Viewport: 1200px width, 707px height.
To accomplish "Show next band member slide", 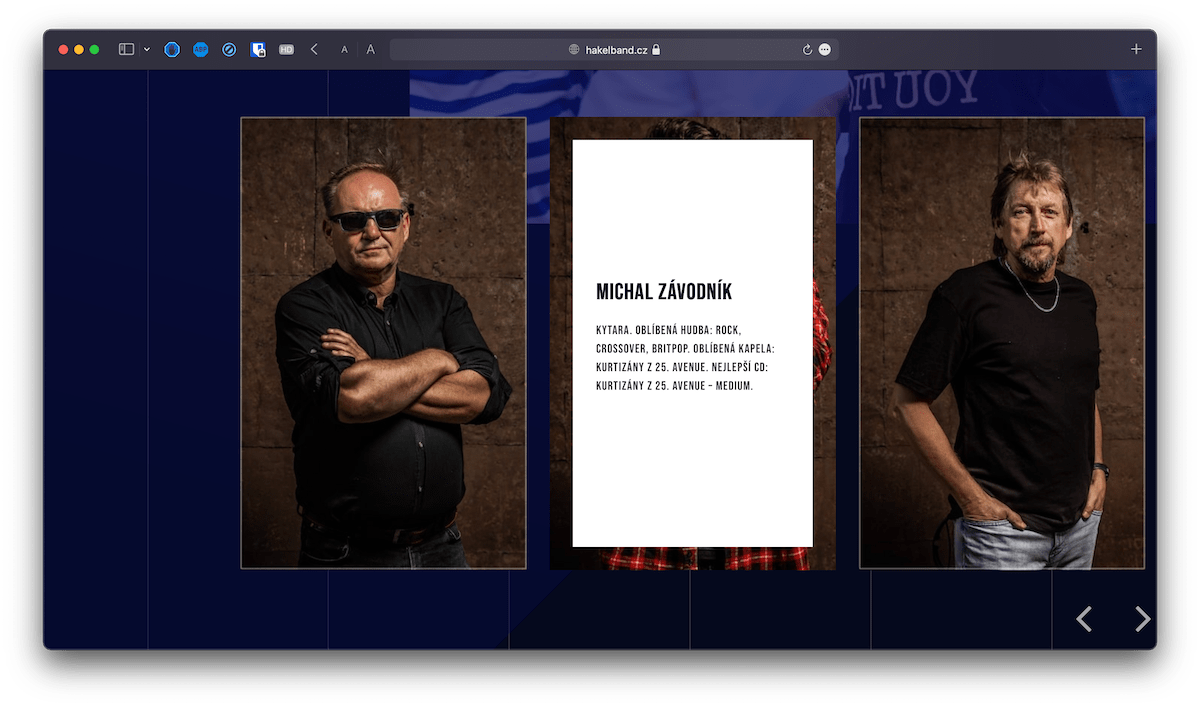I will tap(1142, 619).
